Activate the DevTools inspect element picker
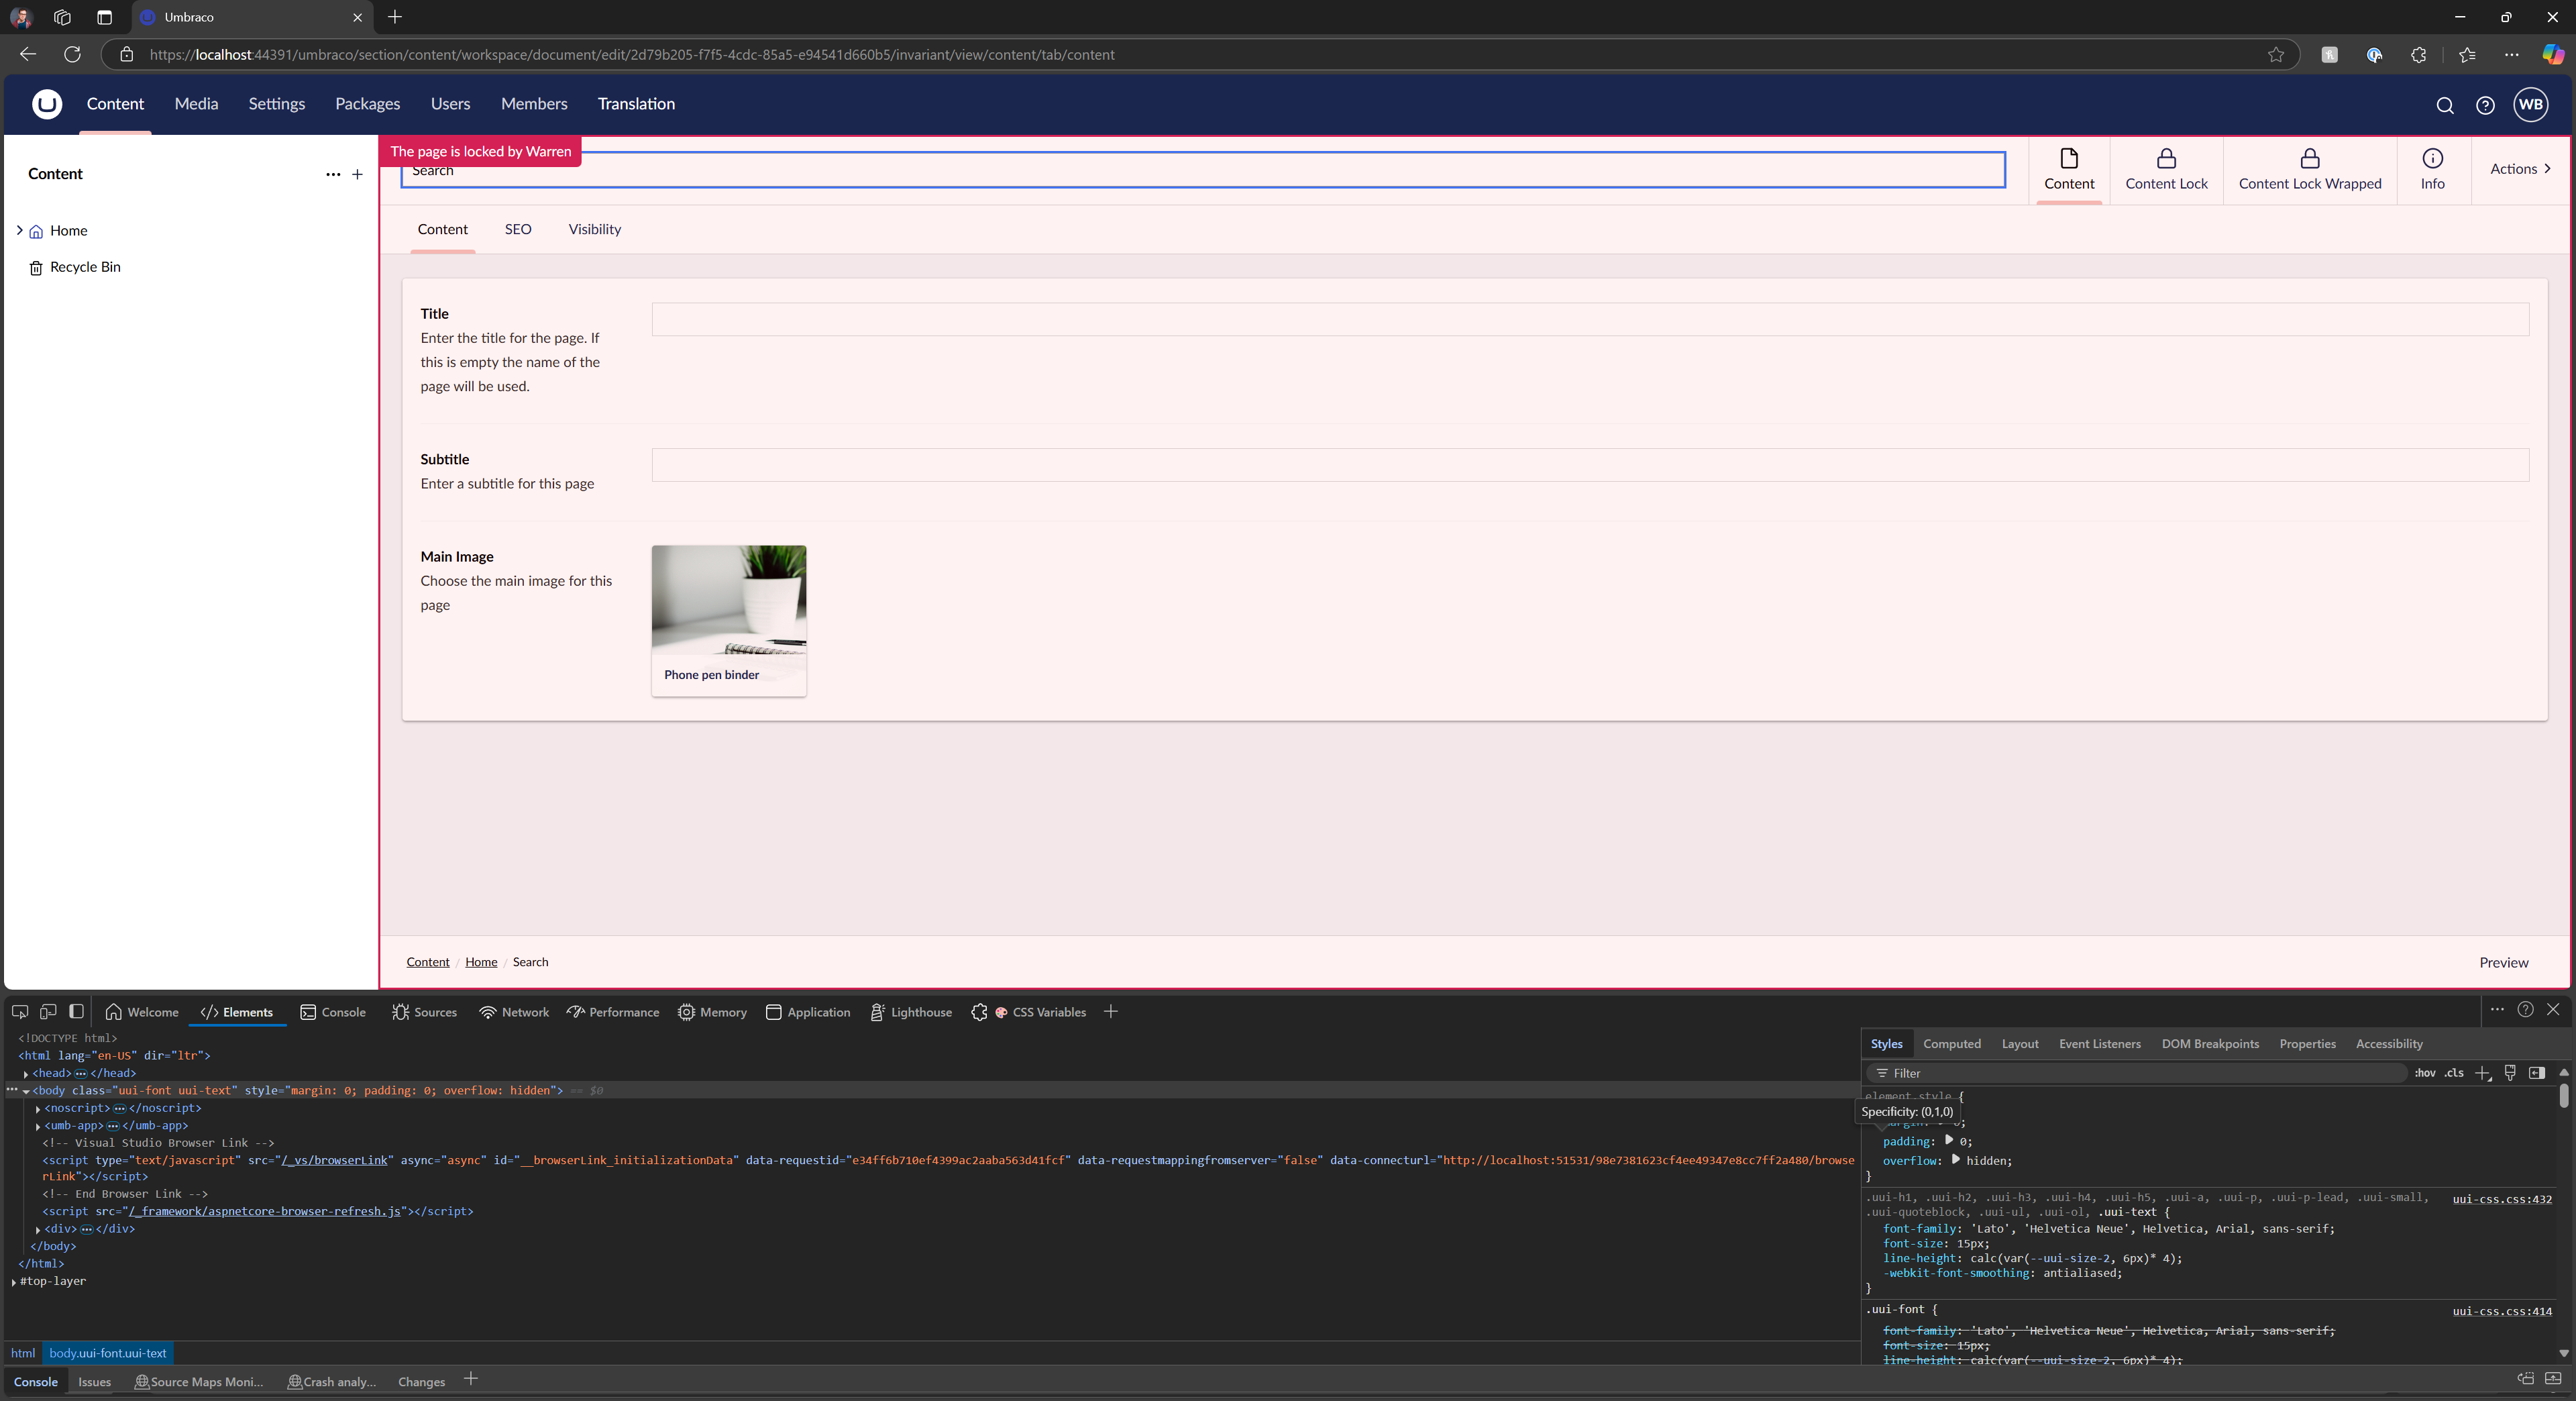The image size is (2576, 1401). 20,1011
